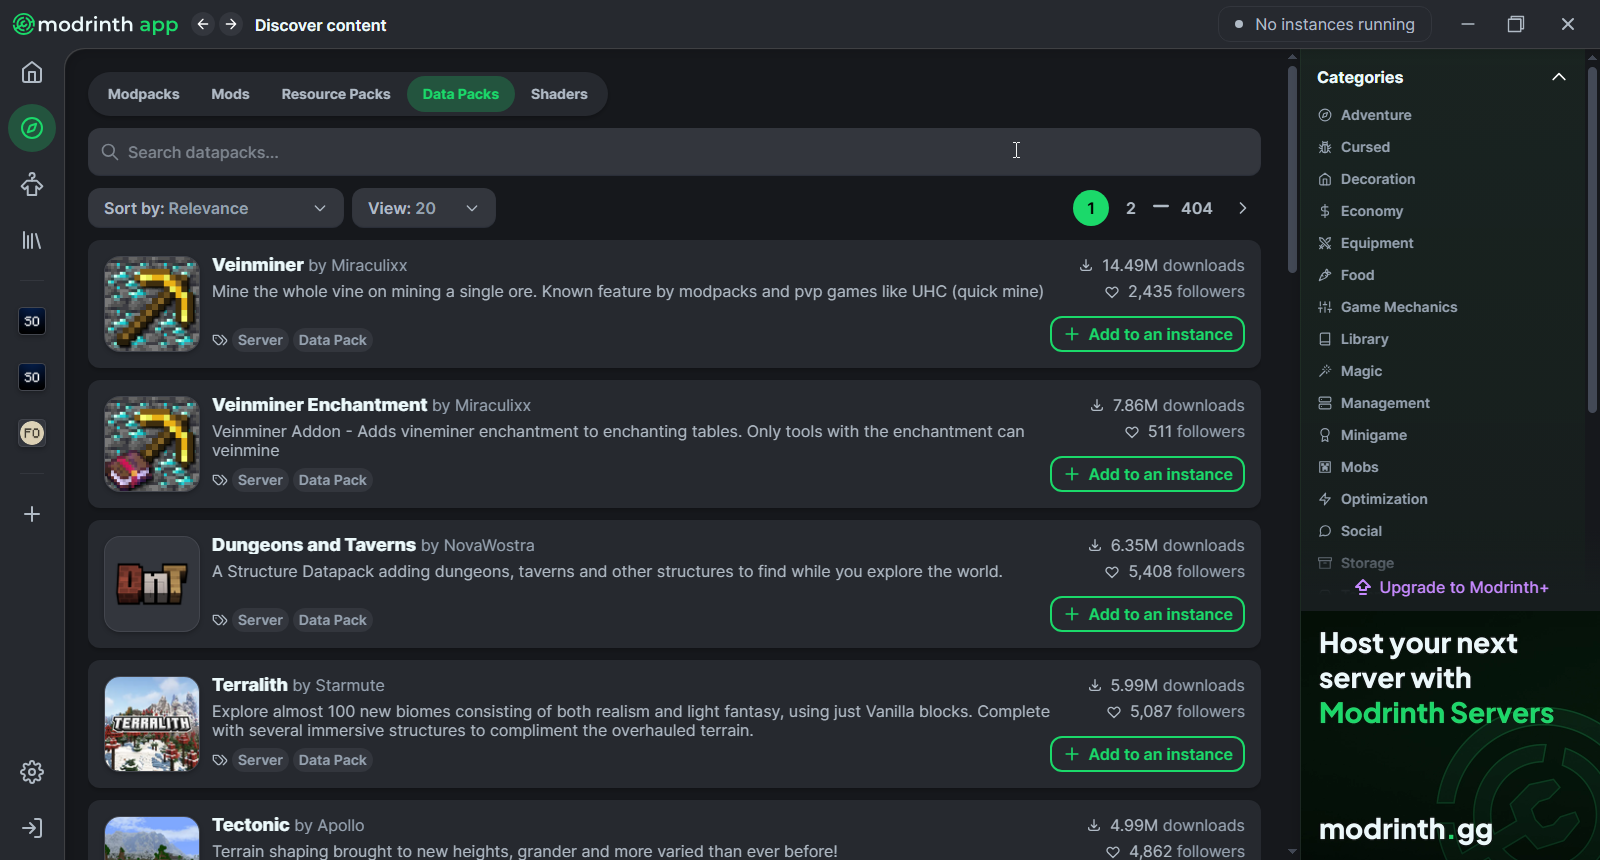This screenshot has height=860, width=1600.
Task: Go back with the left arrow
Action: tap(203, 24)
